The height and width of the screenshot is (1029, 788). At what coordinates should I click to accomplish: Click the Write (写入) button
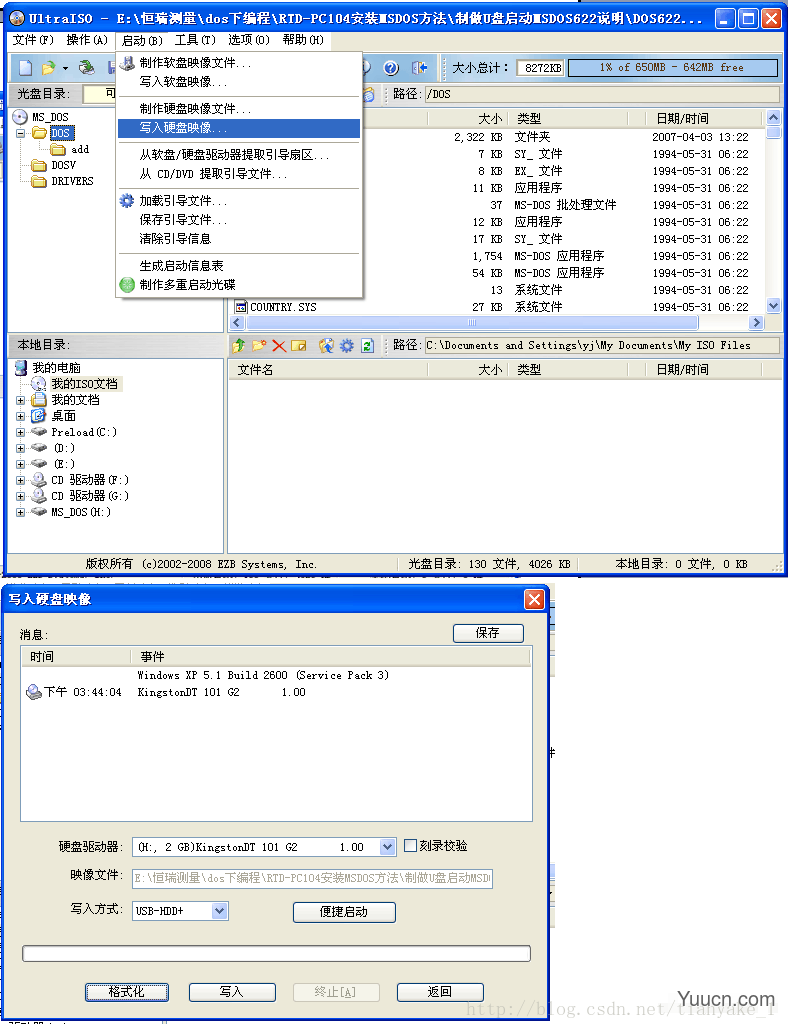[232, 992]
